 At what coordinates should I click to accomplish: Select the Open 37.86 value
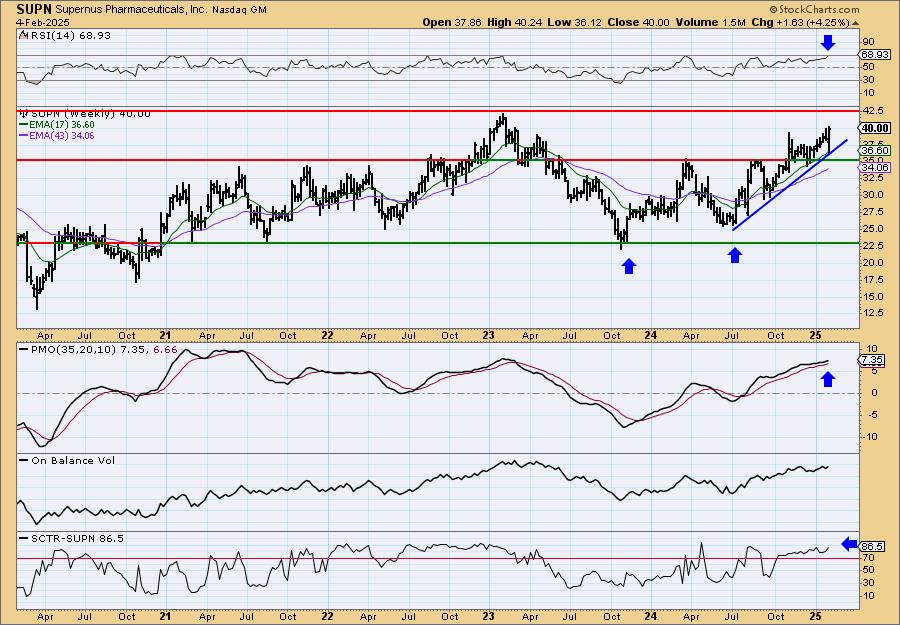[452, 22]
